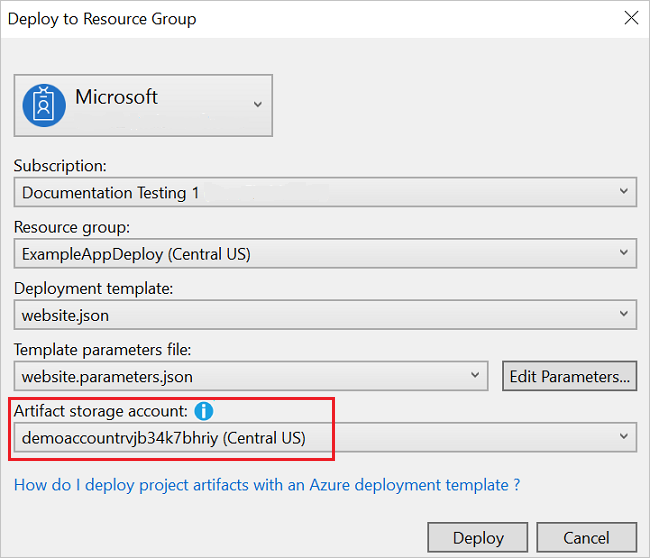Click the Microsoft account badge icon
Image resolution: width=650 pixels, height=558 pixels.
pyautogui.click(x=44, y=106)
